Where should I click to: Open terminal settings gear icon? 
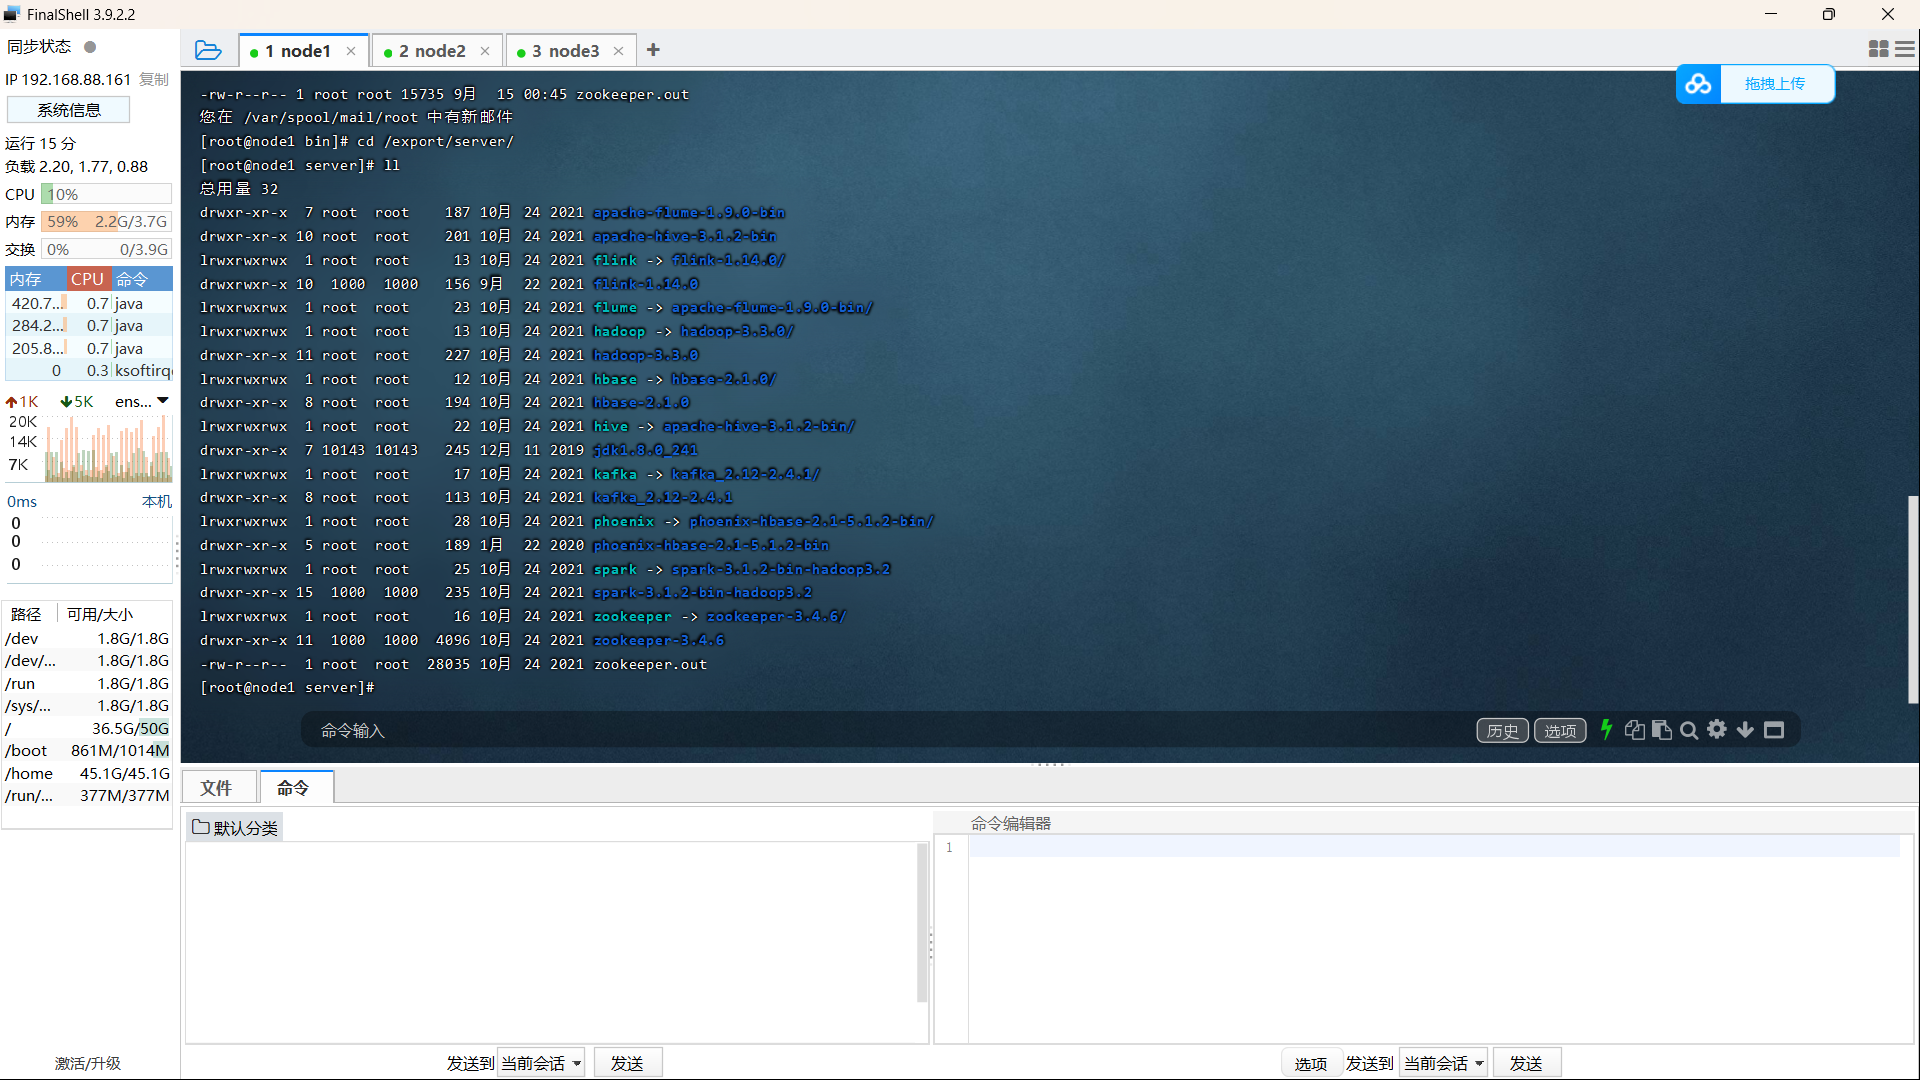click(1717, 730)
